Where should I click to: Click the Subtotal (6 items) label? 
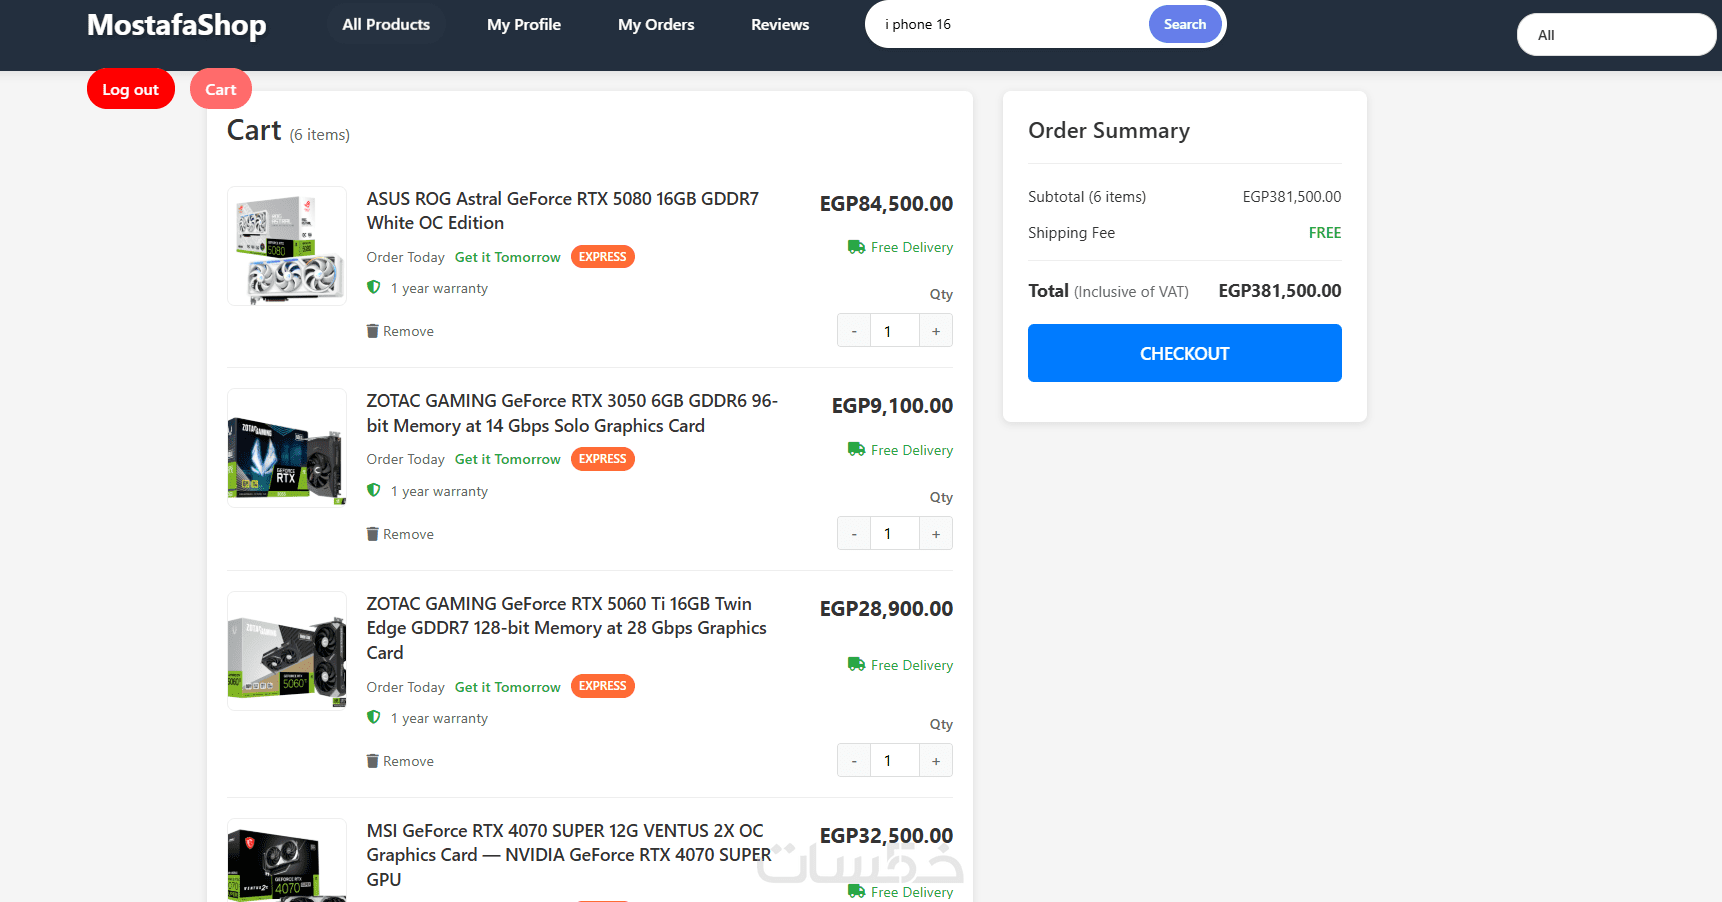coord(1087,197)
